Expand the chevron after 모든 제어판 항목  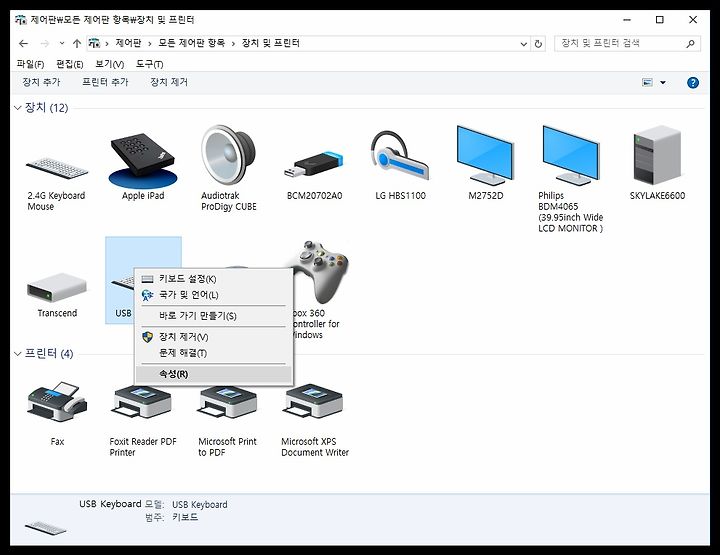click(x=233, y=44)
